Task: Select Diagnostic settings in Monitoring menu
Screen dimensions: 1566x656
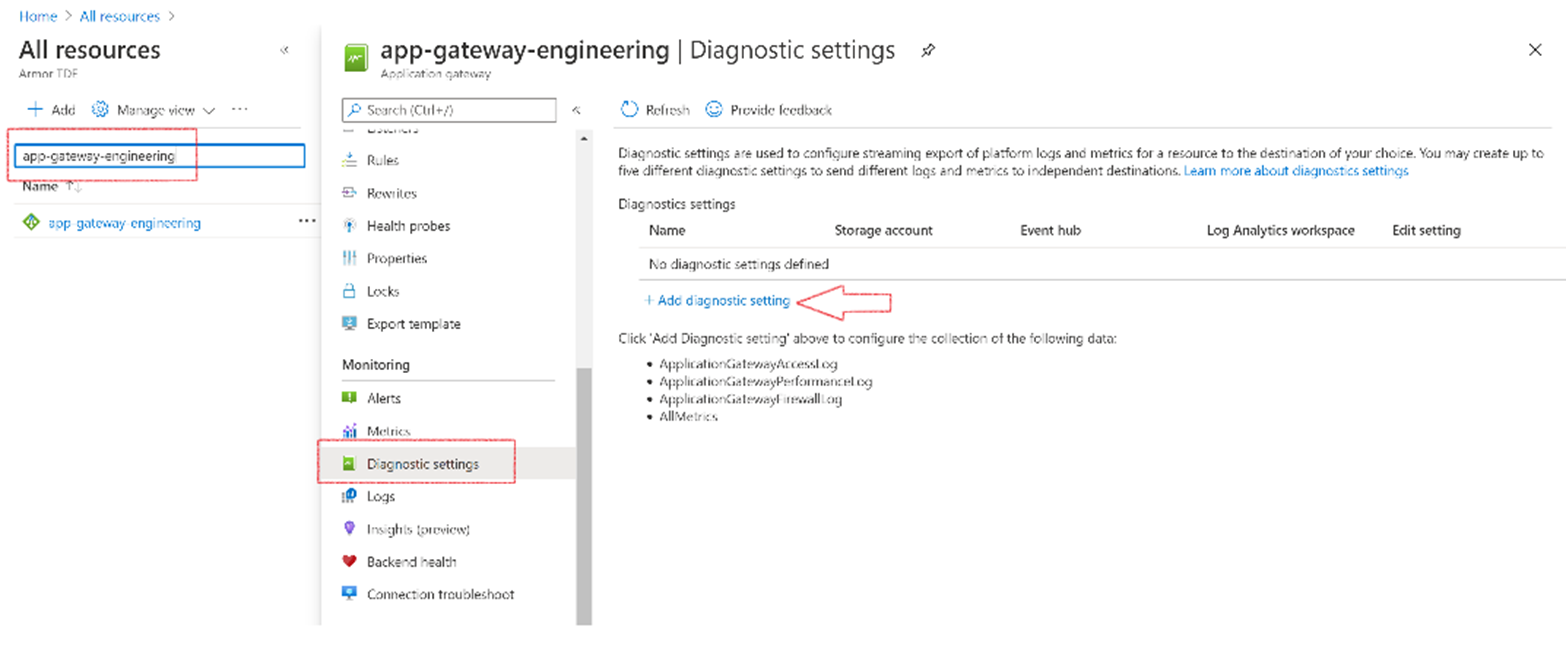Action: [x=422, y=464]
